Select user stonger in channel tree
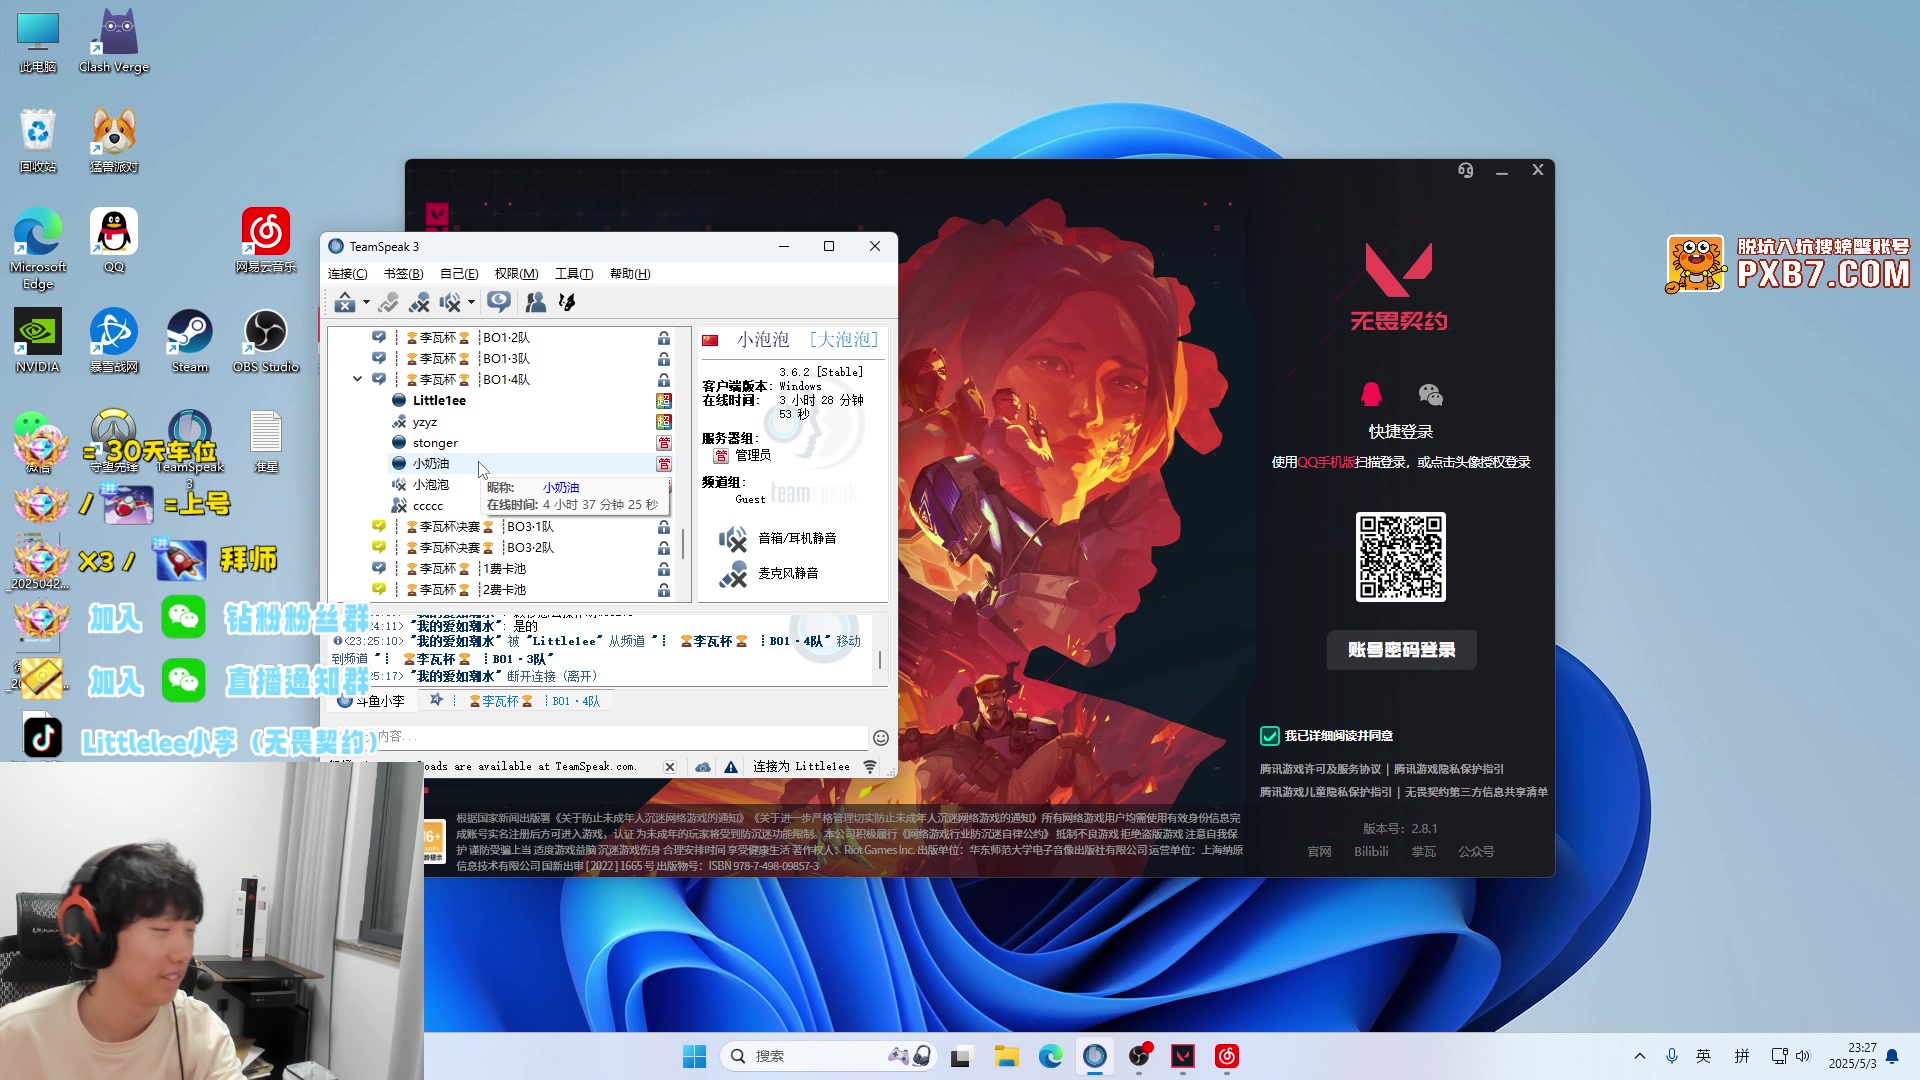Screen dimensions: 1920x1080 [435, 443]
